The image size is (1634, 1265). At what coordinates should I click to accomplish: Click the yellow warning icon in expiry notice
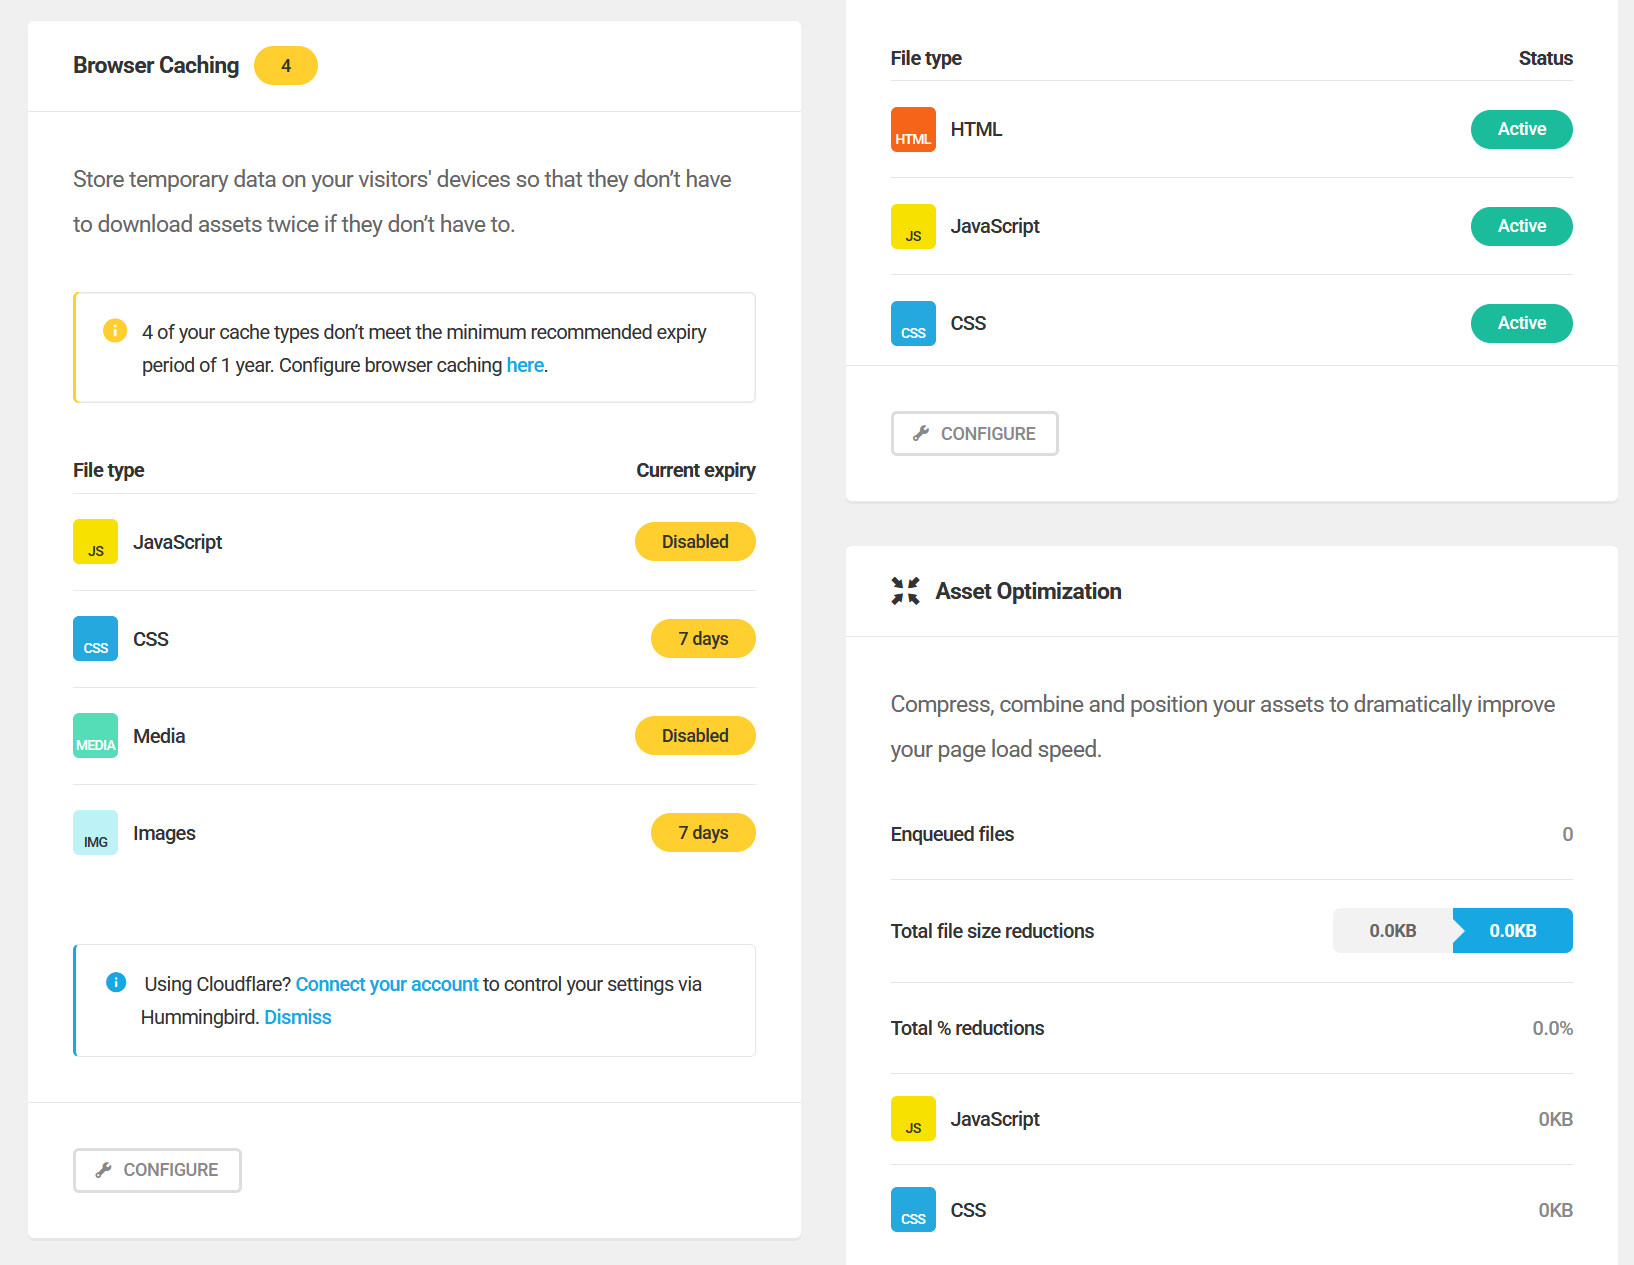point(115,331)
